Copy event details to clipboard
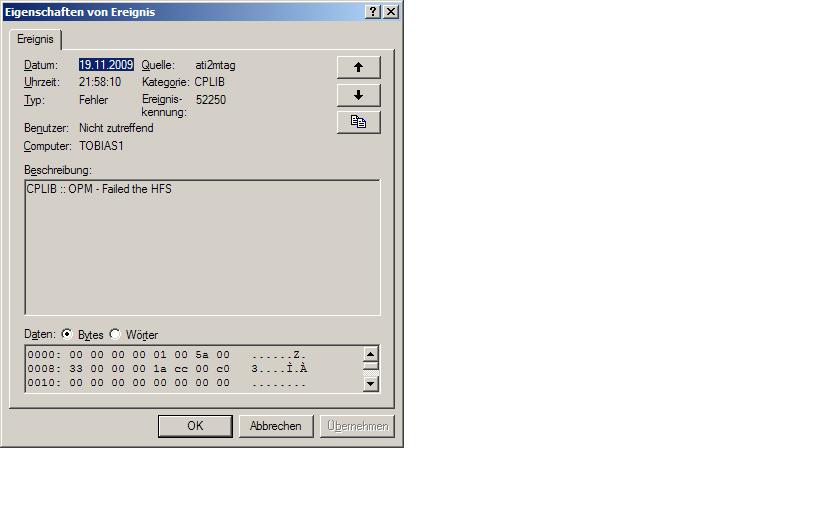 (358, 122)
